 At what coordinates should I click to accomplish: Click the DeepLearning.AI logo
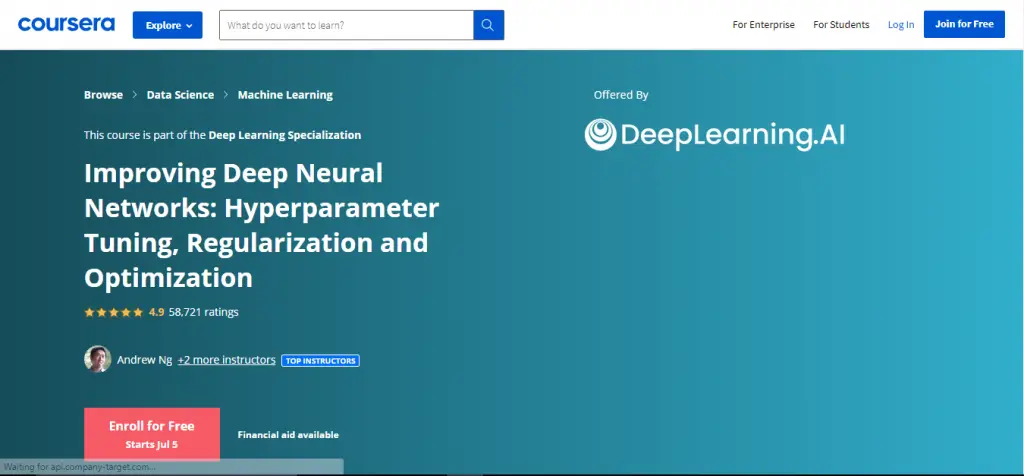(x=715, y=134)
